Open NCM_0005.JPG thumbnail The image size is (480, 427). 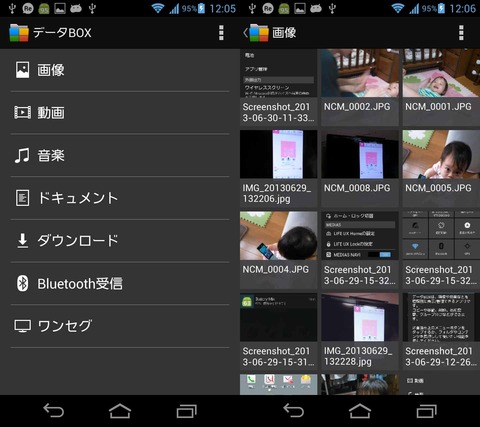(x=441, y=154)
